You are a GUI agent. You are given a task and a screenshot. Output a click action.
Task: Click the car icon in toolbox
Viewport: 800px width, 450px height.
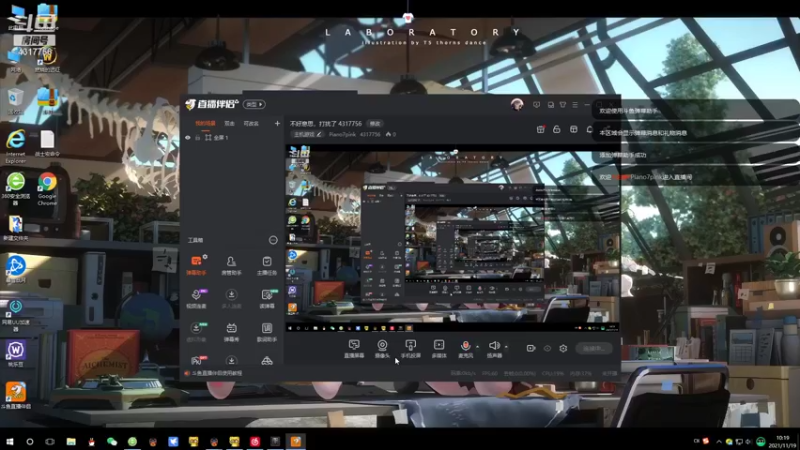[x=267, y=361]
